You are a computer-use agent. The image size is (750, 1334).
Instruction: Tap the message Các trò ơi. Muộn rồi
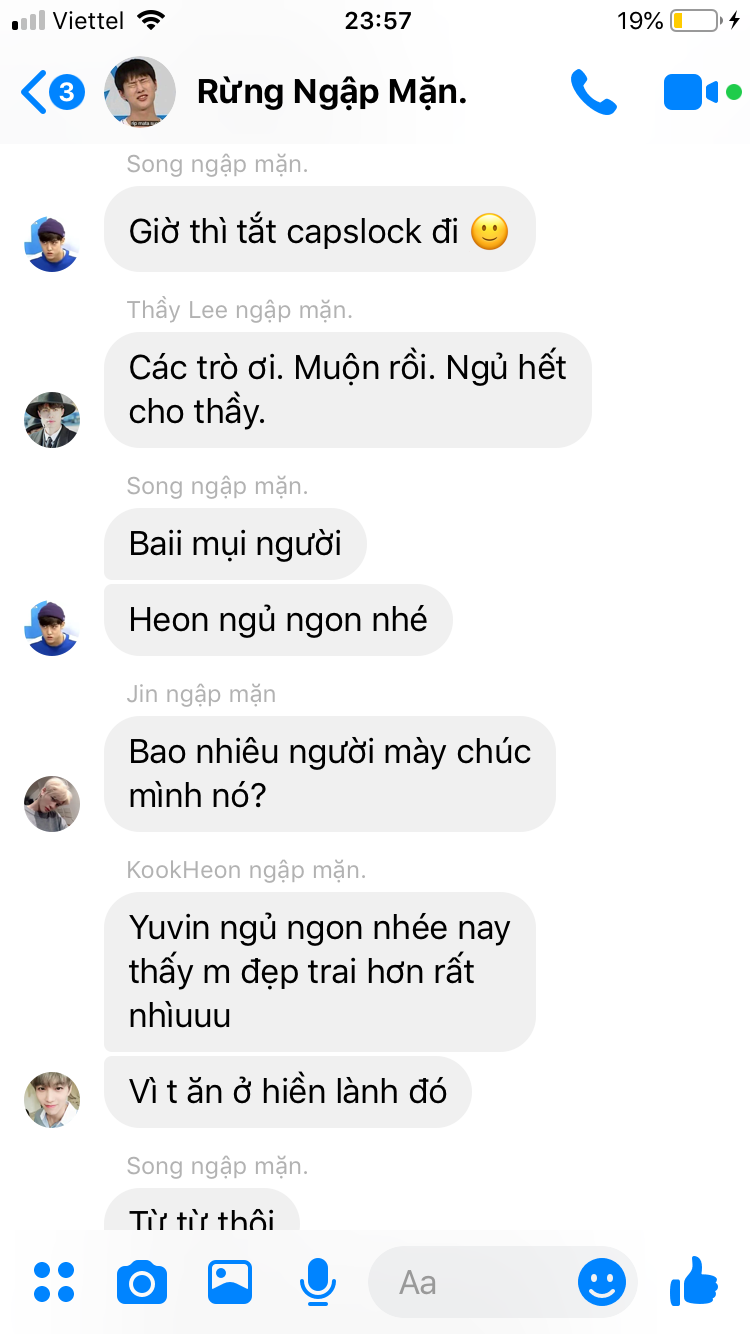click(347, 390)
